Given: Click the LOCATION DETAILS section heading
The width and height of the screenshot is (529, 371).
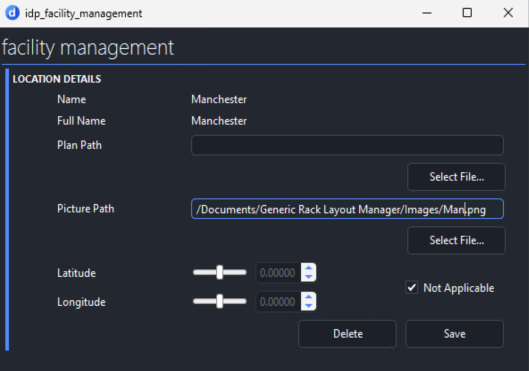Looking at the screenshot, I should pyautogui.click(x=57, y=79).
